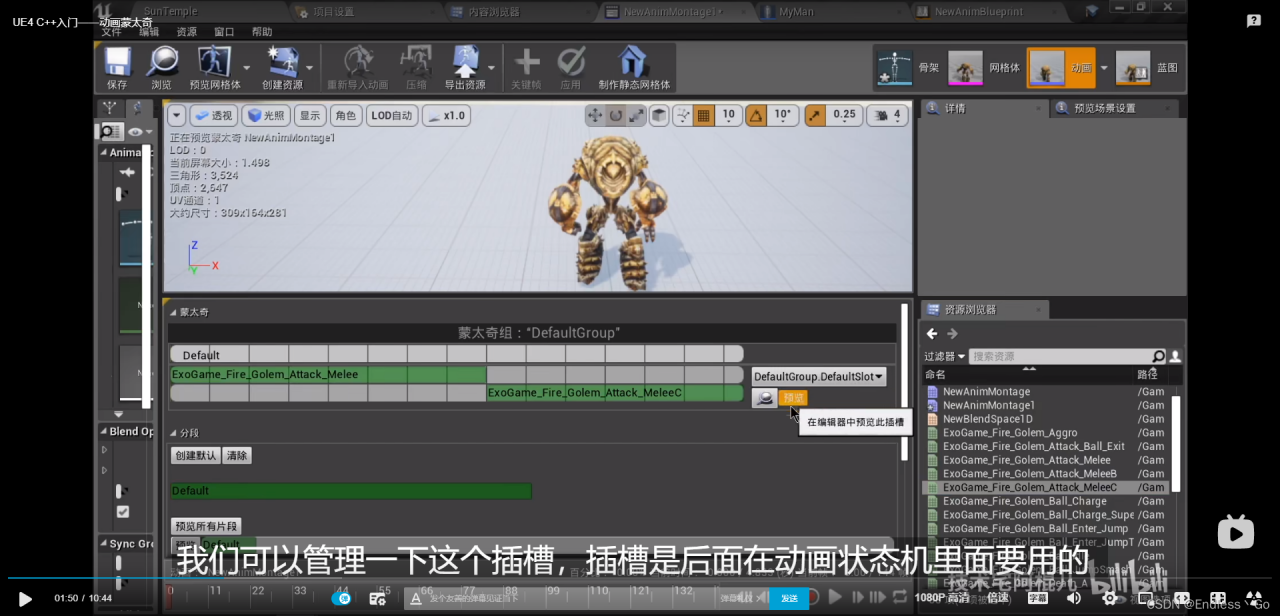1280x616 pixels.
Task: Click the forward arrow in 资源浏览器
Action: point(952,334)
